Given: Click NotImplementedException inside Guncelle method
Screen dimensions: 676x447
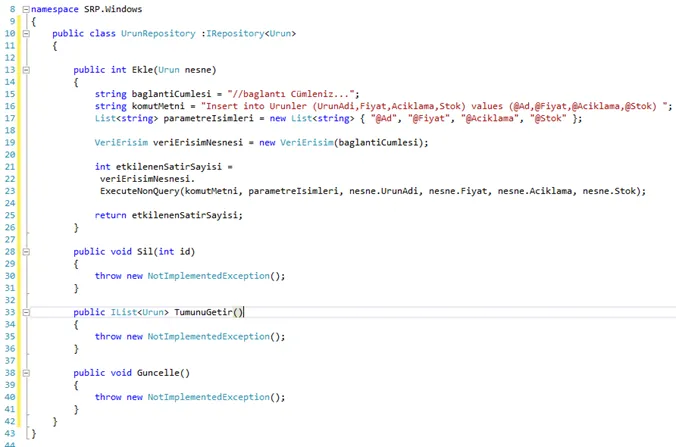Looking at the screenshot, I should pos(209,397).
